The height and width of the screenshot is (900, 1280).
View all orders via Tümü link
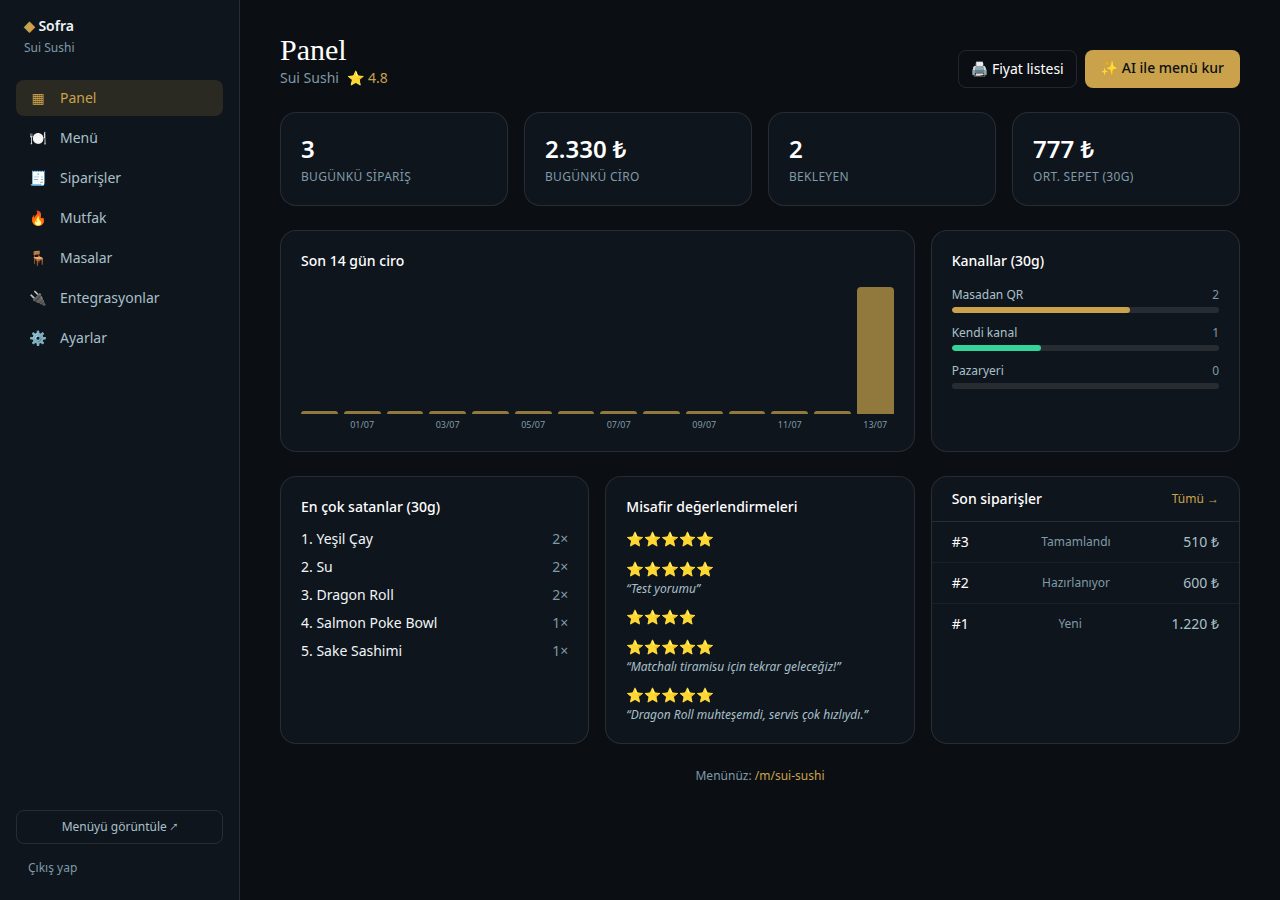(x=1195, y=499)
